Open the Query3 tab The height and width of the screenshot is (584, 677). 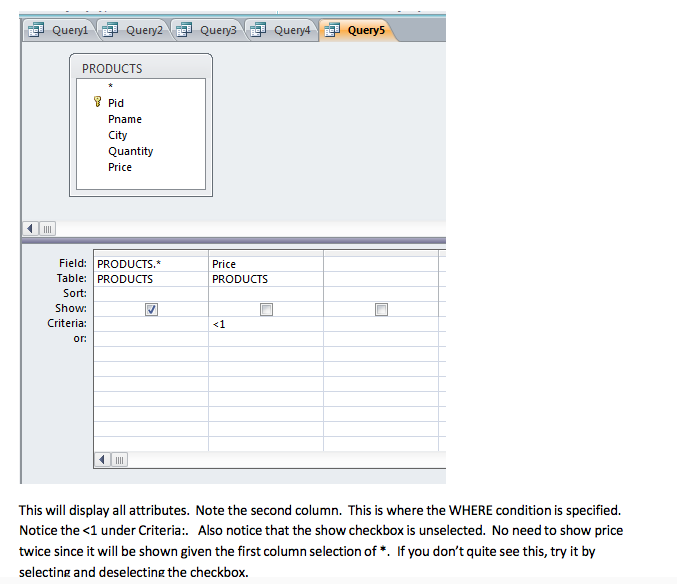206,30
